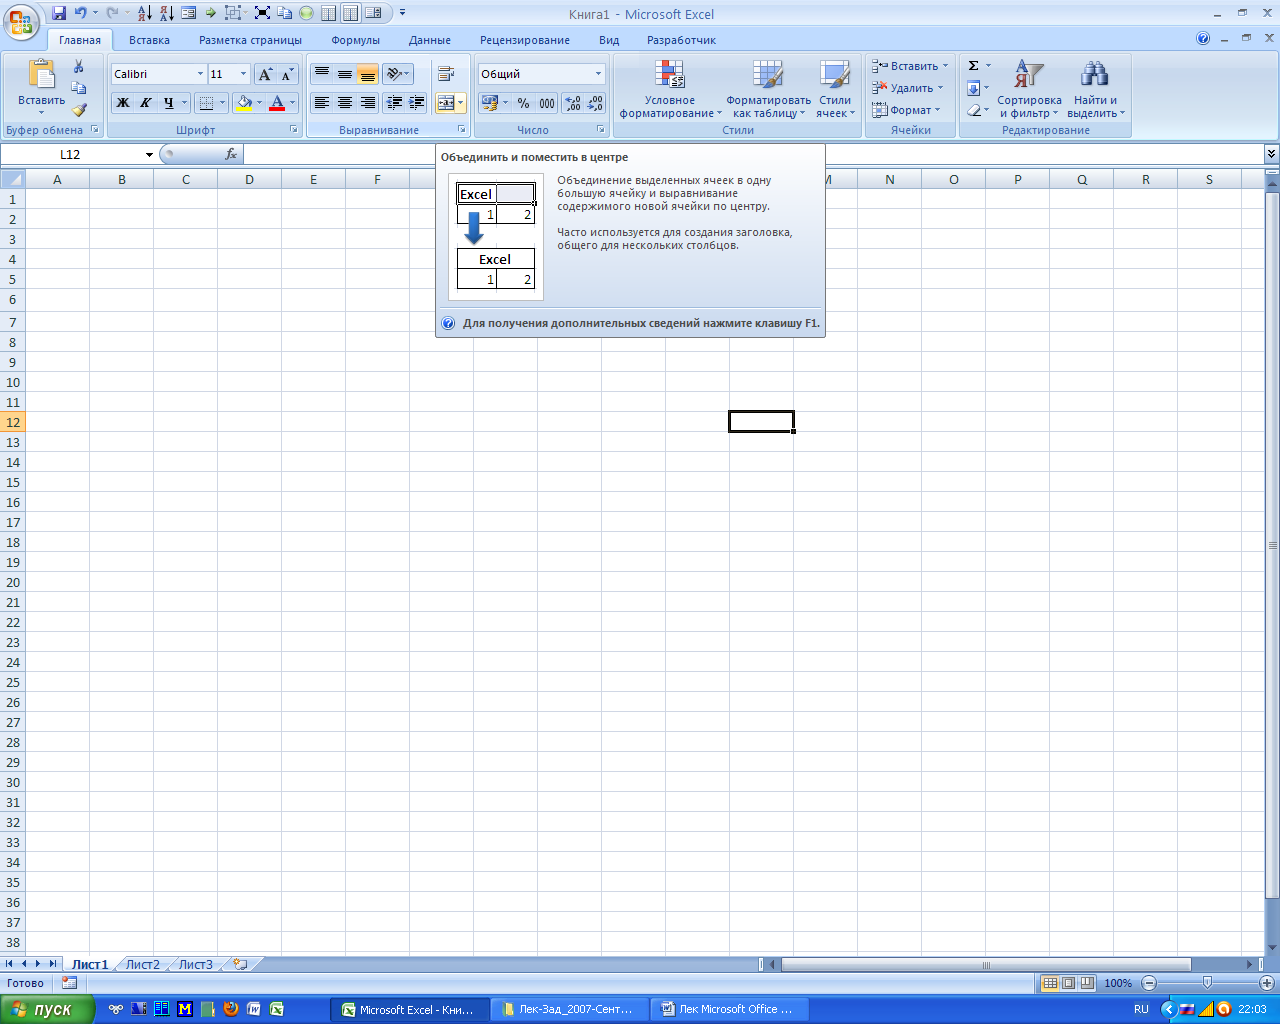Viewport: 1280px width, 1024px height.
Task: Align text to top of cell
Action: click(x=322, y=74)
